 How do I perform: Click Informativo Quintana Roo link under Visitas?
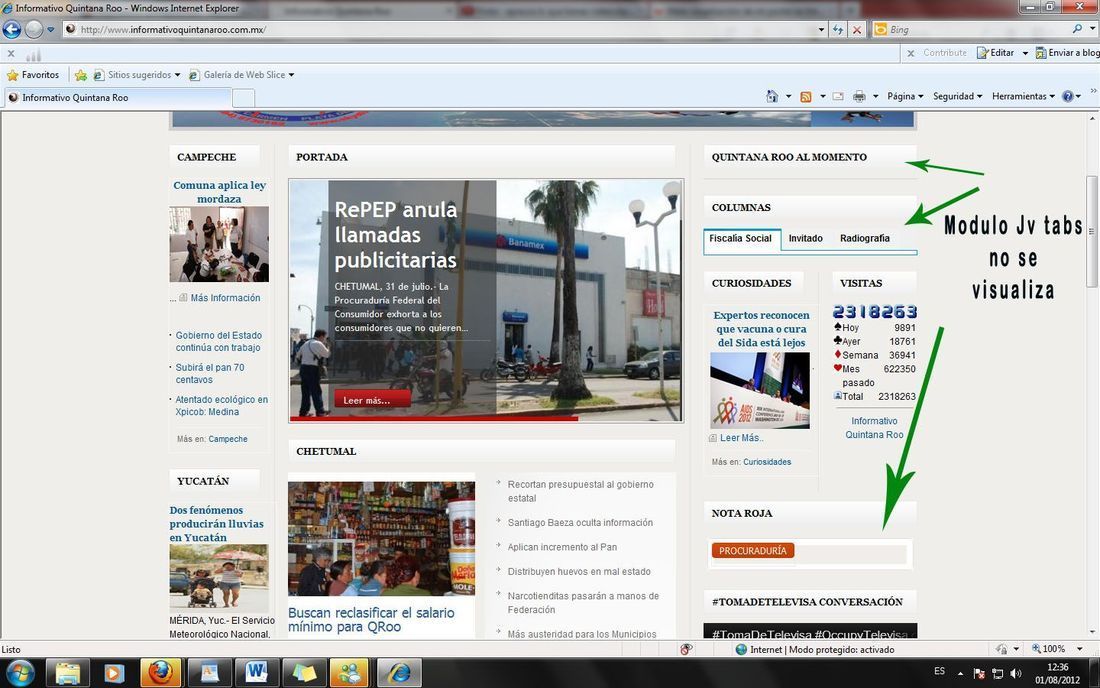pyautogui.click(x=874, y=428)
